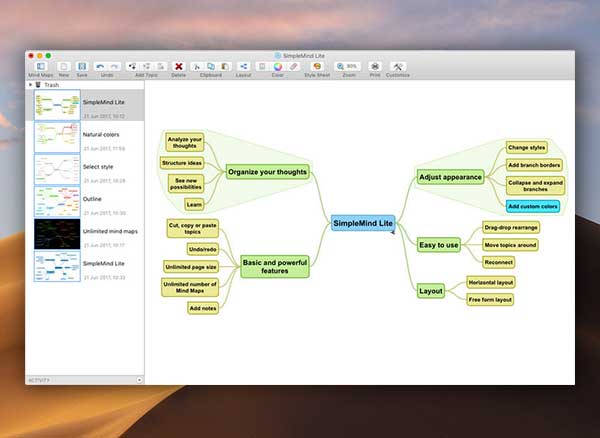Viewport: 600px width, 438px height.
Task: Click the first Add Topic icon
Action: (132, 67)
